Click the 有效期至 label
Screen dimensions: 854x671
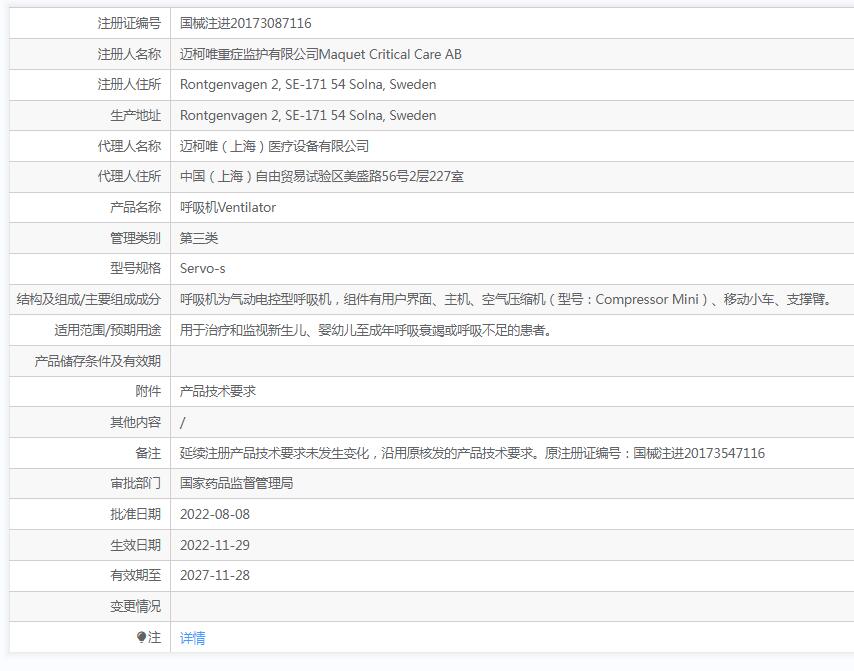click(x=136, y=575)
